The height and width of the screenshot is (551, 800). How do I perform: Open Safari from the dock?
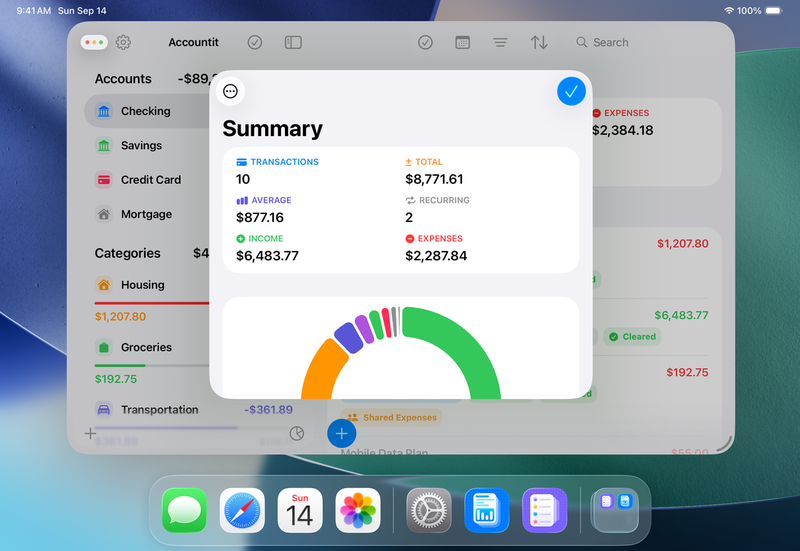[242, 510]
